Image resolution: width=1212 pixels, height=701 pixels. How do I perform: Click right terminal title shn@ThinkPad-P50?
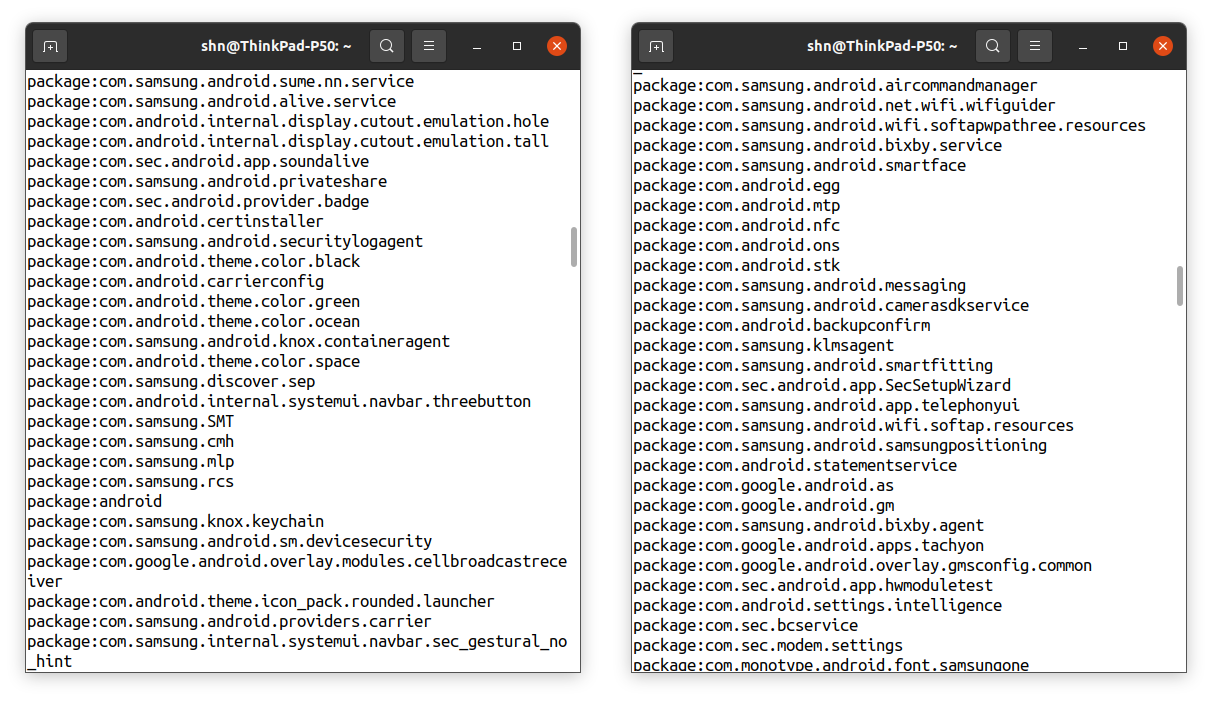pyautogui.click(x=882, y=46)
